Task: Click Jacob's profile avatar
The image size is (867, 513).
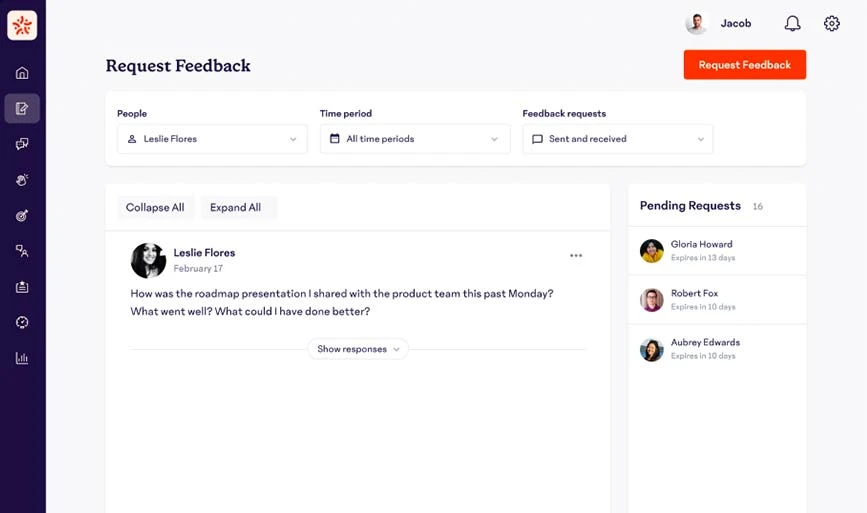Action: (x=697, y=23)
